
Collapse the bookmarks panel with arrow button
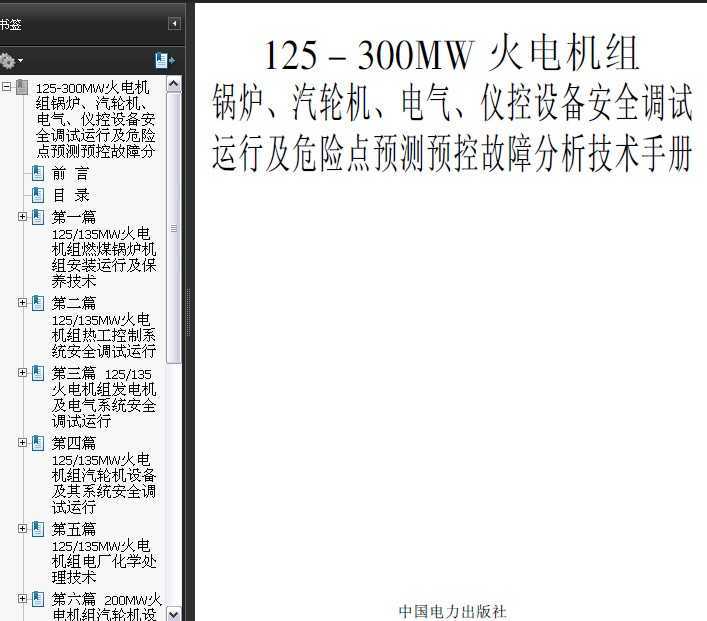pos(174,23)
